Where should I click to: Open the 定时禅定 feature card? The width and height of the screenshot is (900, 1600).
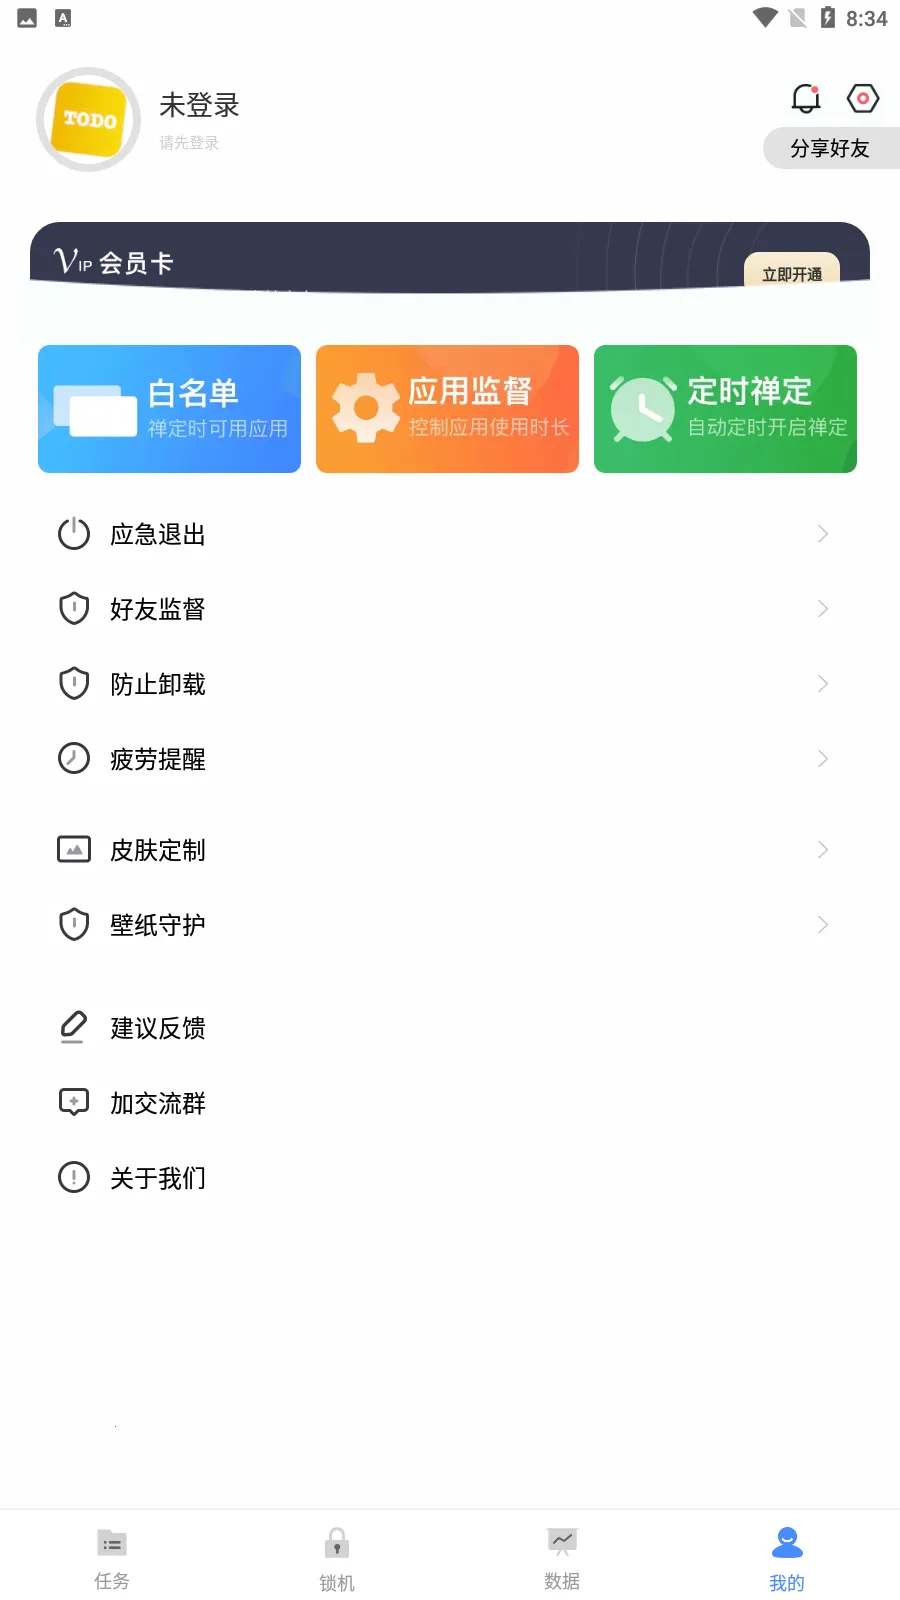(725, 409)
